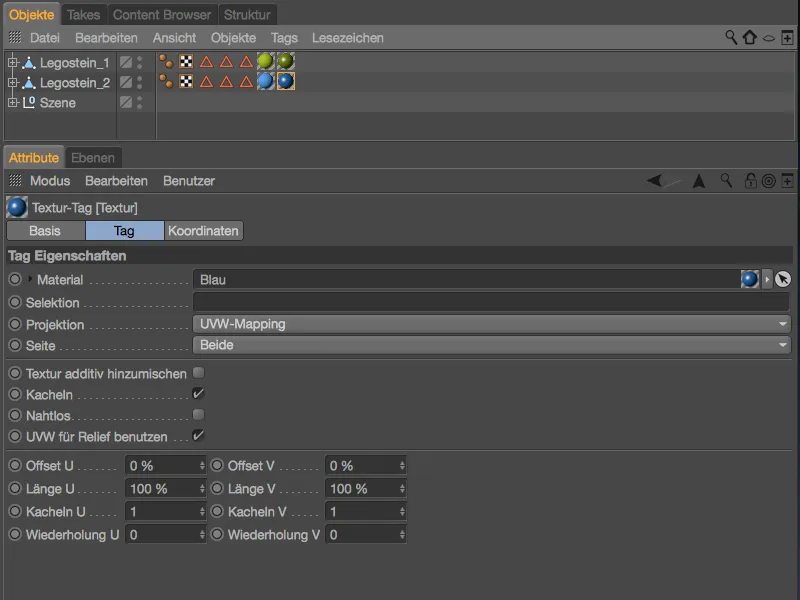Open the Tags menu

pos(284,38)
